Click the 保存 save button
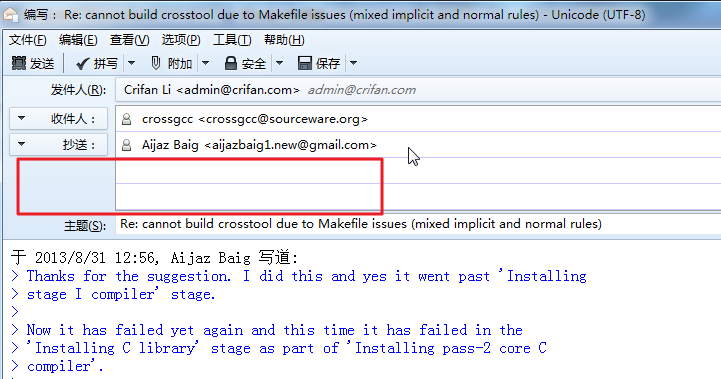 pyautogui.click(x=319, y=63)
